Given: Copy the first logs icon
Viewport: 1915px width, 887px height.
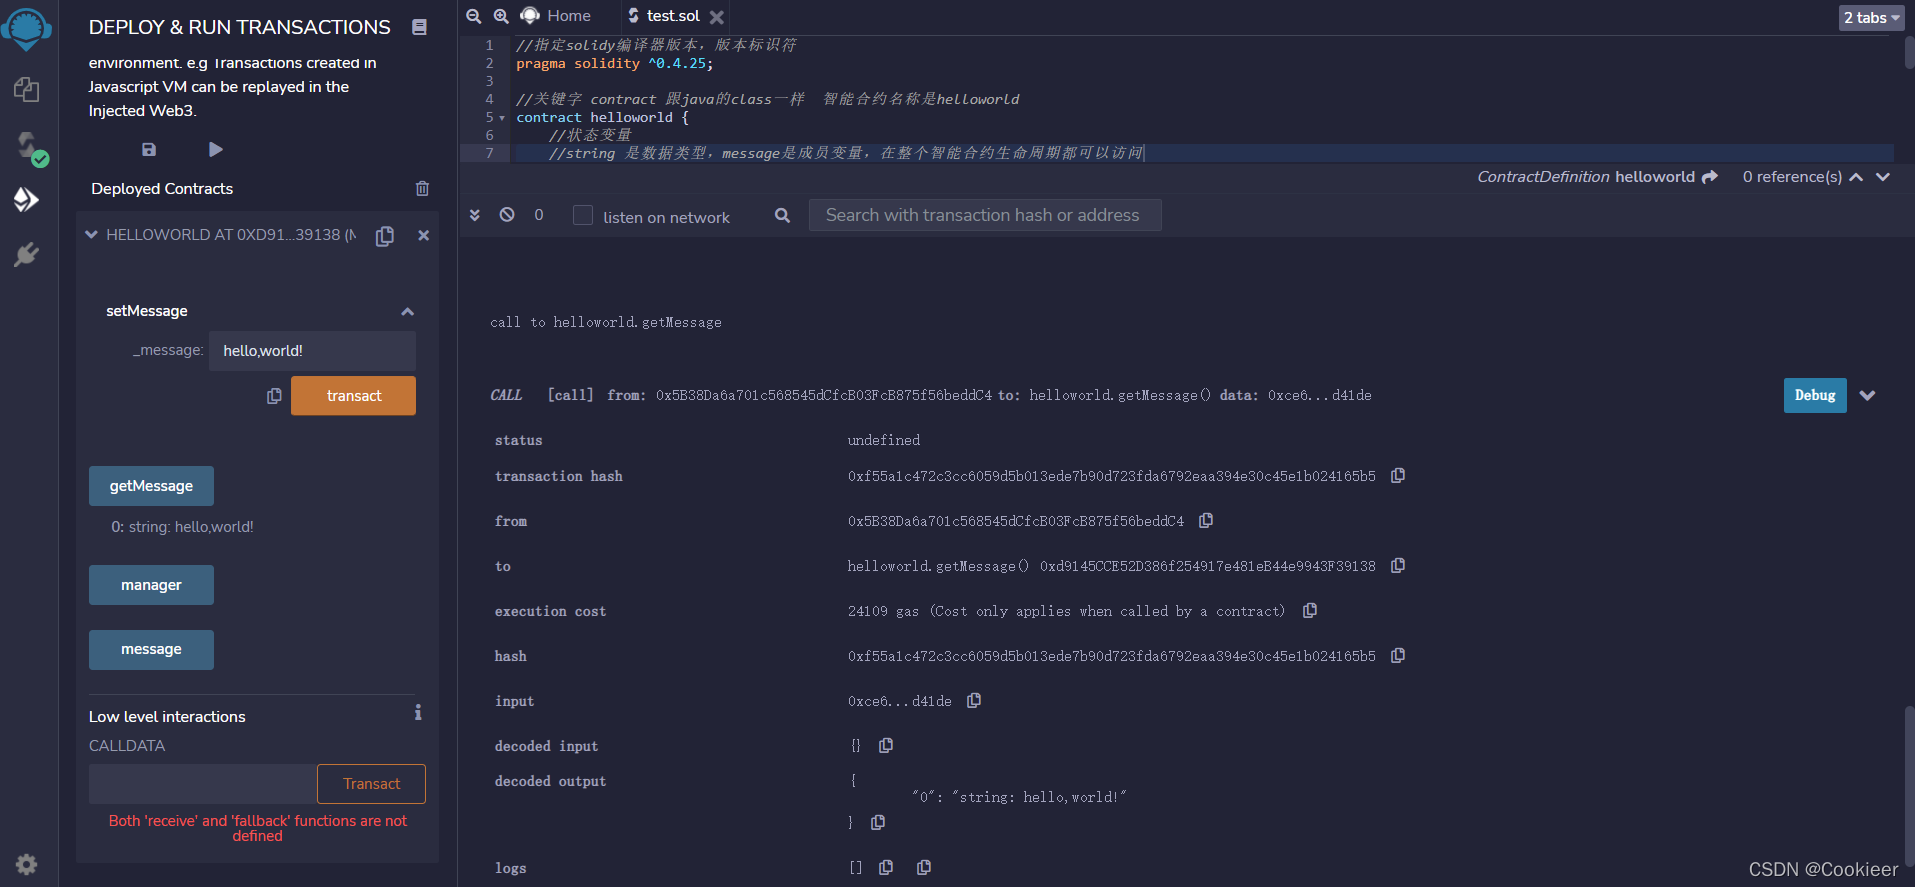Looking at the screenshot, I should (886, 868).
